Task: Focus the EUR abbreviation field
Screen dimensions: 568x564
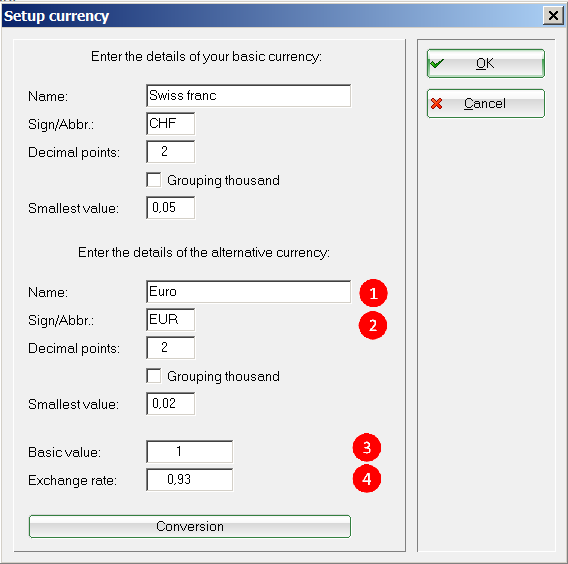Action: click(x=171, y=319)
